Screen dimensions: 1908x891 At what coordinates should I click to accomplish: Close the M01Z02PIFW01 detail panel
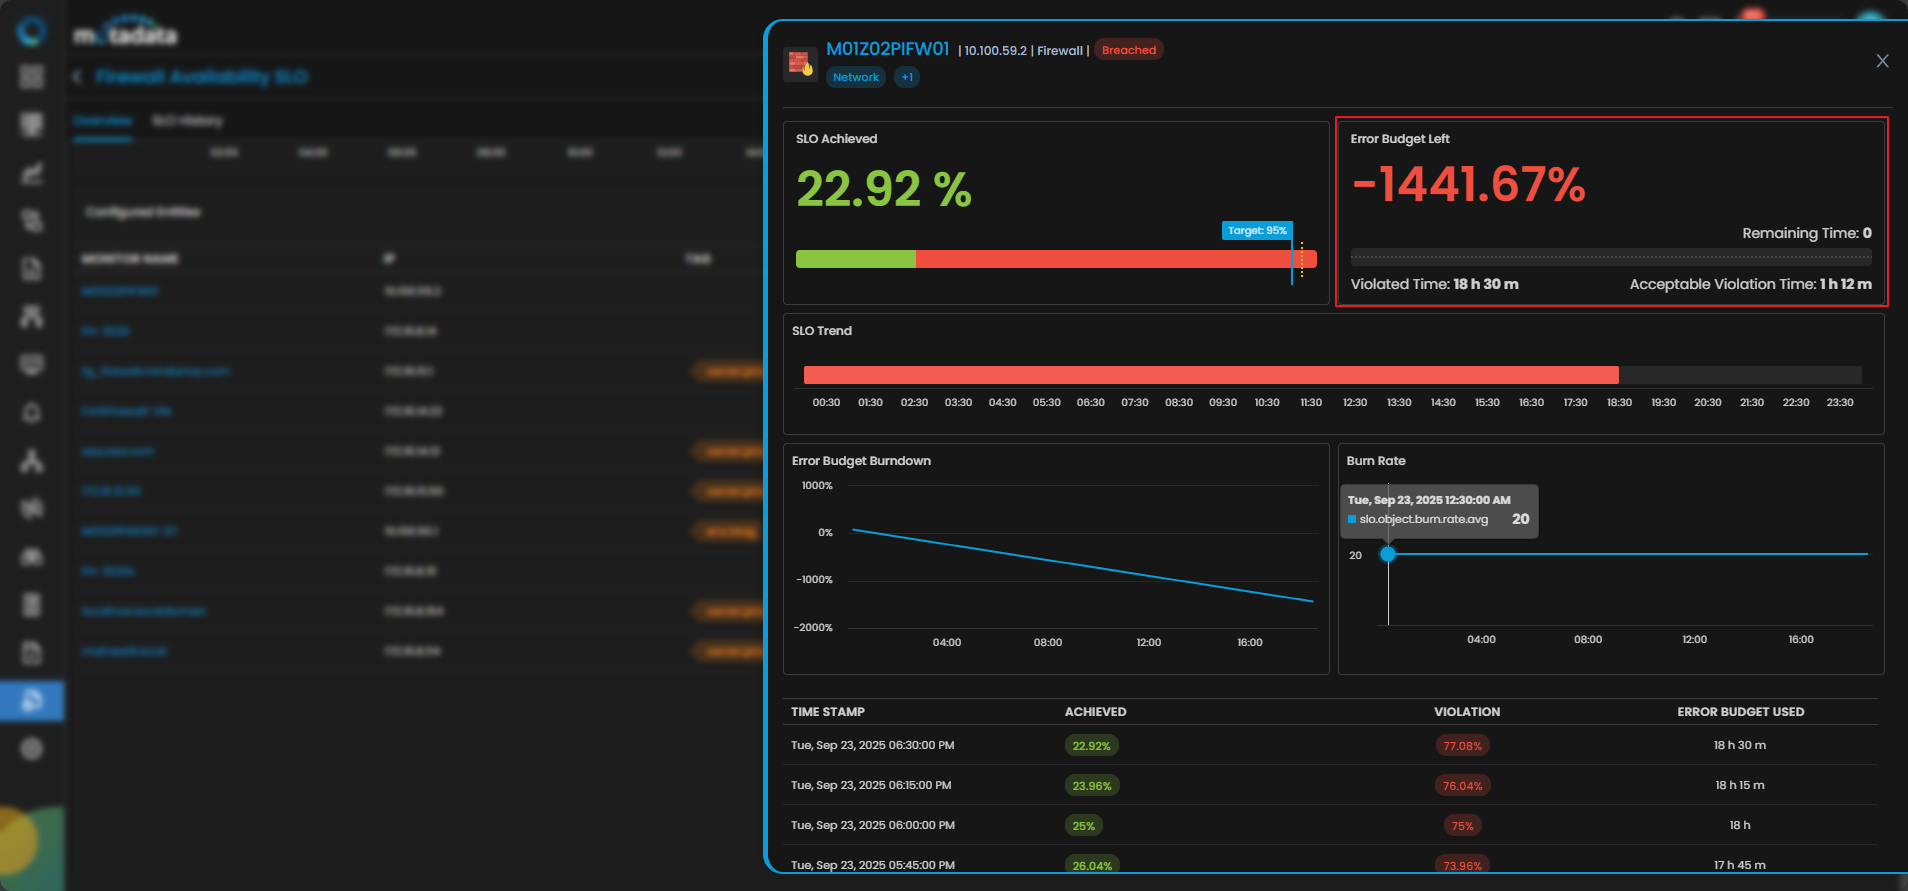pyautogui.click(x=1882, y=61)
